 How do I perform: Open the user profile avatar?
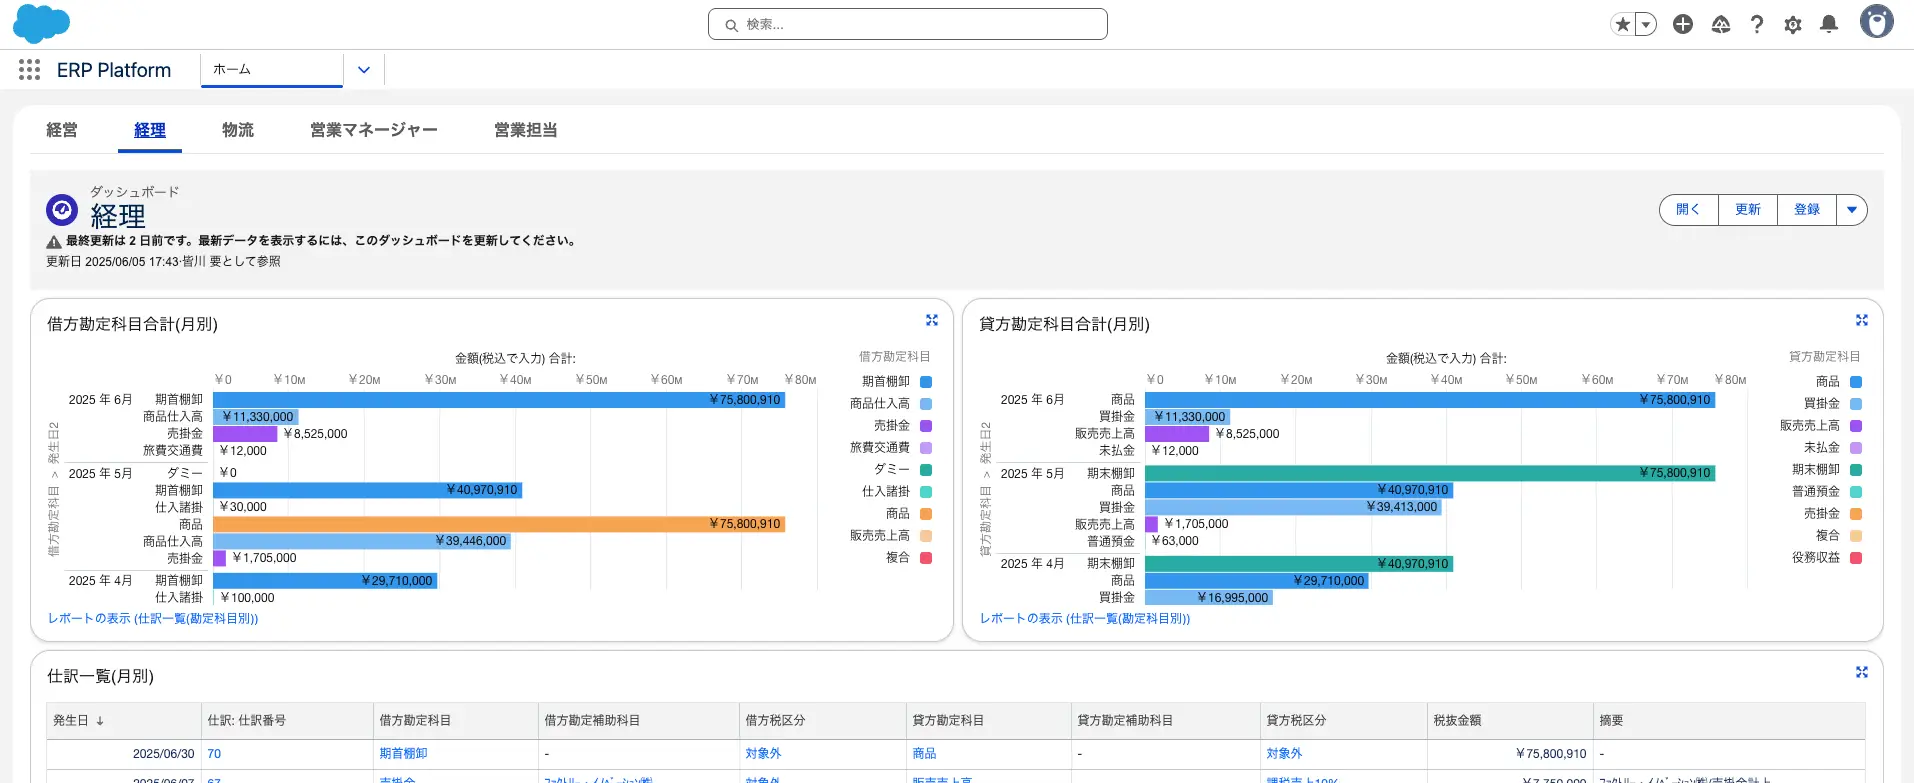1876,22
